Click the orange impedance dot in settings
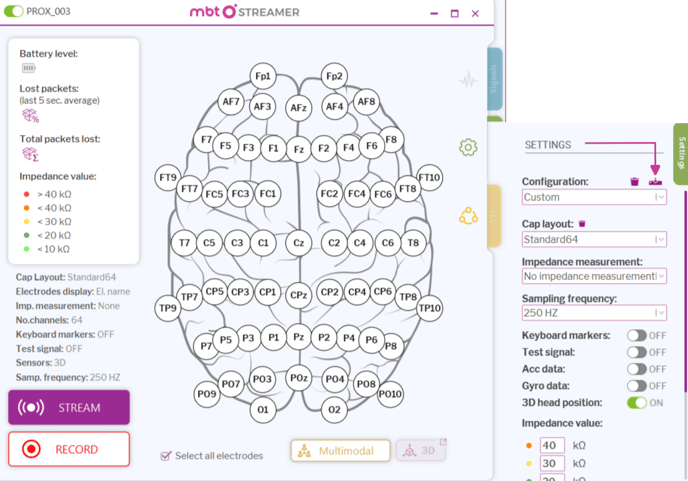Viewport: 688px width, 481px height. (529, 445)
